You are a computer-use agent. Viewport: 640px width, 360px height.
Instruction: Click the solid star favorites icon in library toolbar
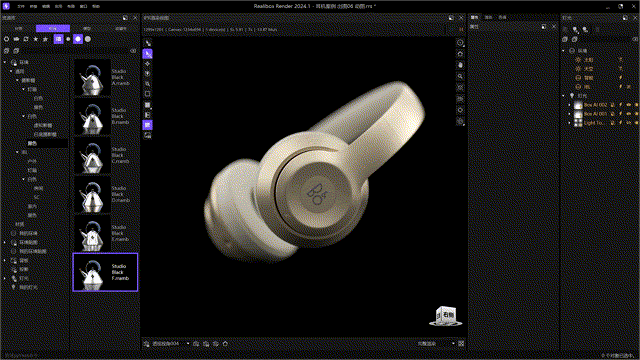(x=36, y=39)
